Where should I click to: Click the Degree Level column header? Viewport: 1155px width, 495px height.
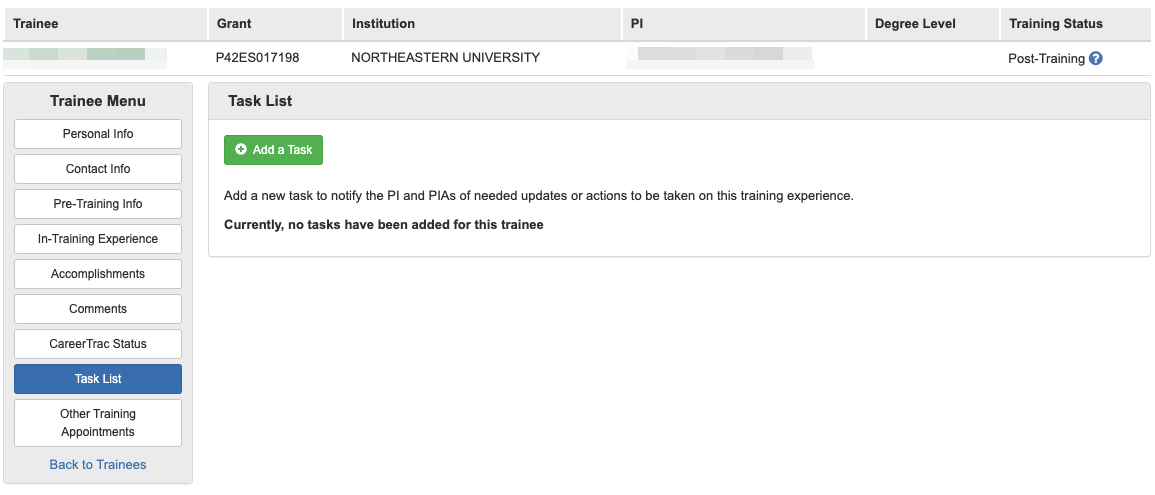915,23
